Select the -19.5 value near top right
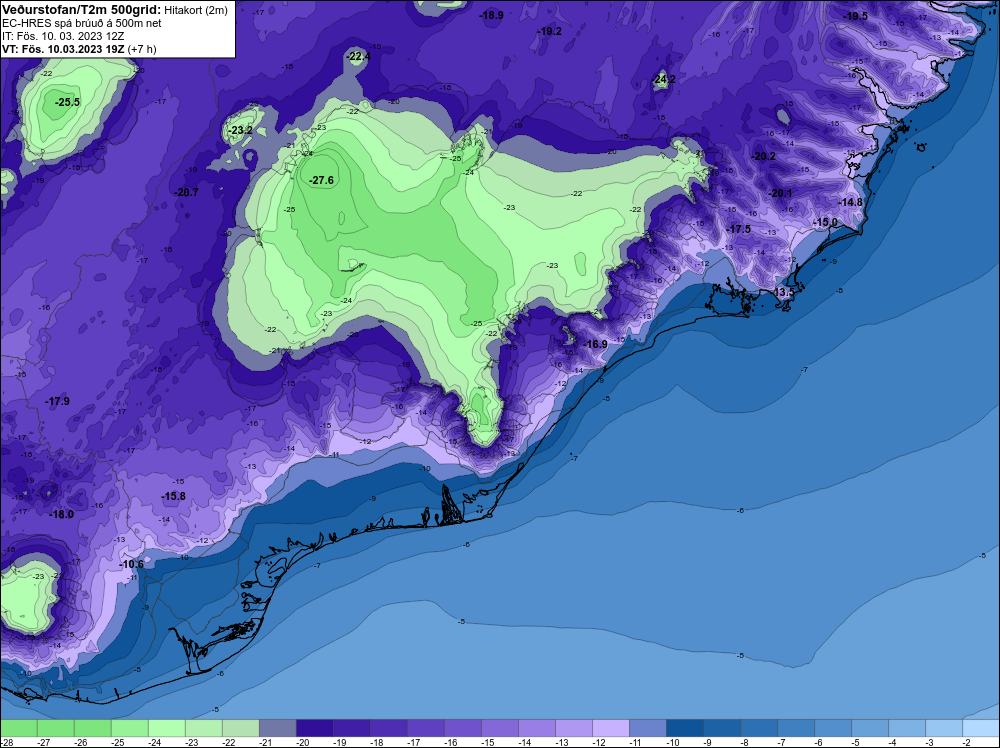The width and height of the screenshot is (1000, 748). [856, 17]
